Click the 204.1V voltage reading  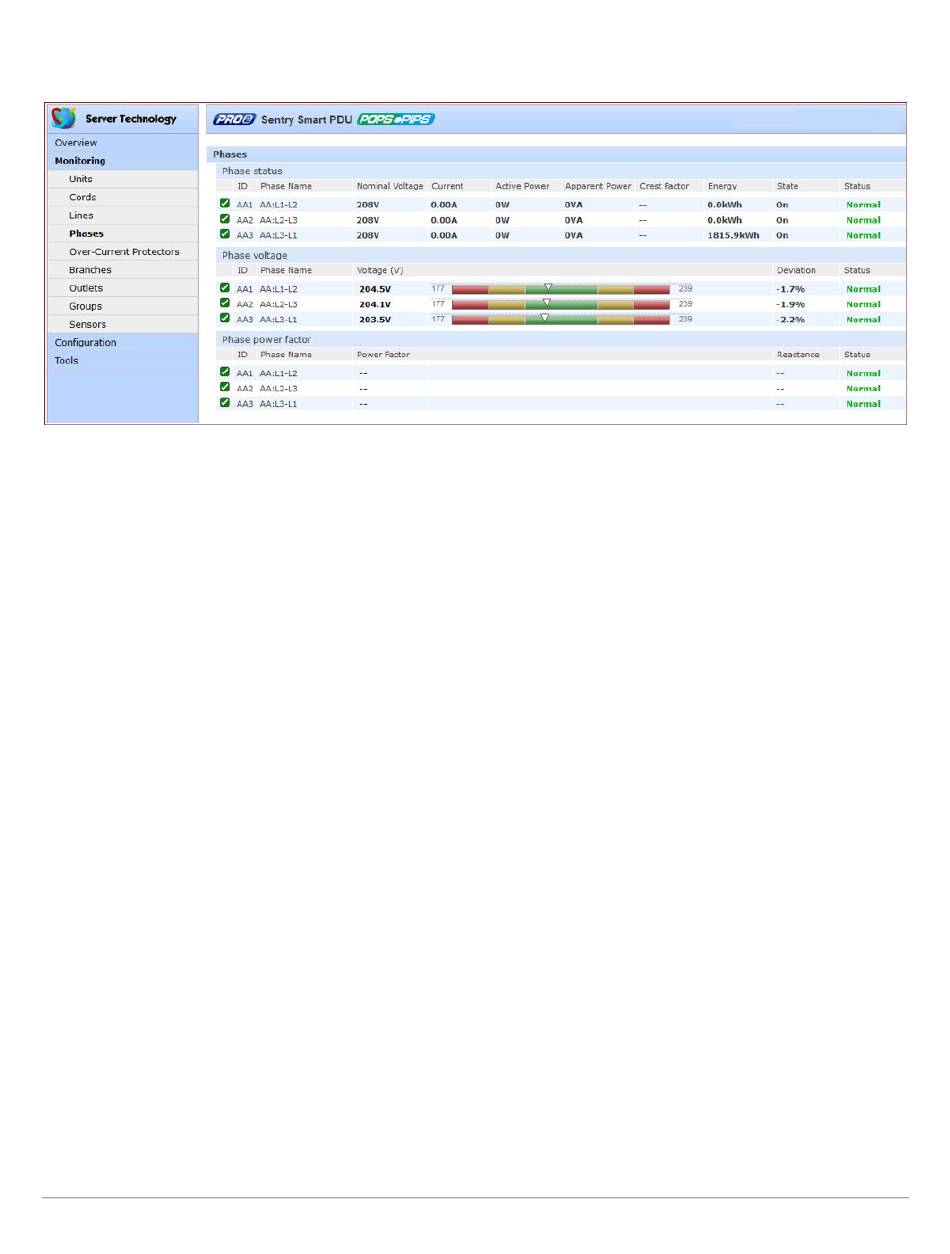point(376,304)
